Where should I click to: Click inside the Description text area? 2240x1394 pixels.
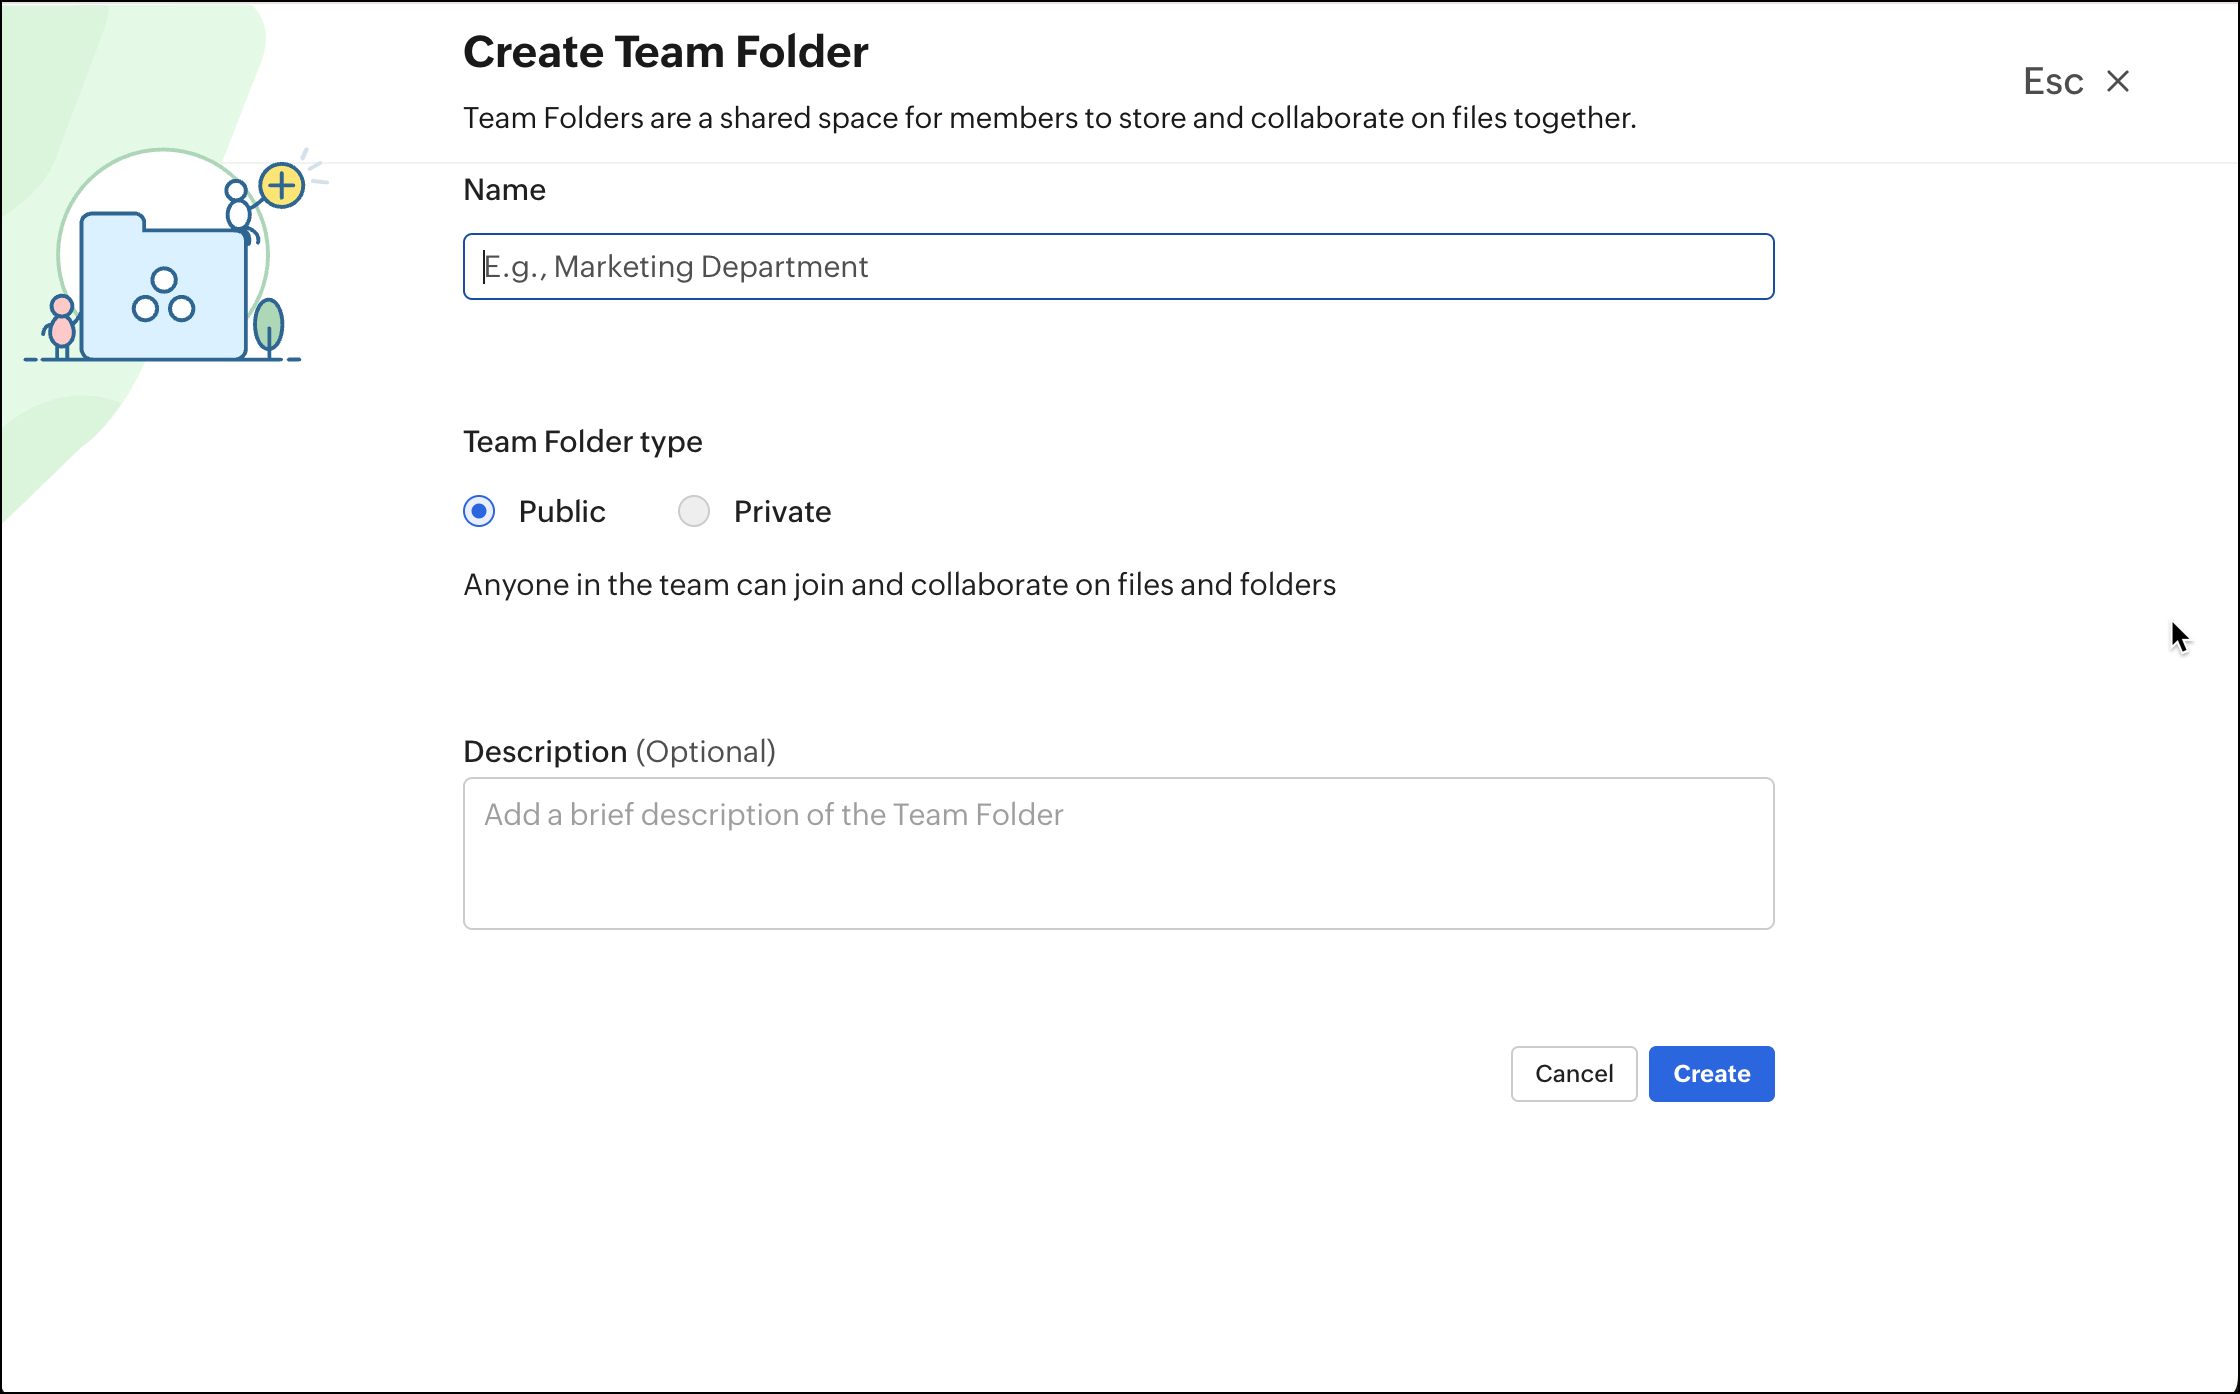point(1118,853)
